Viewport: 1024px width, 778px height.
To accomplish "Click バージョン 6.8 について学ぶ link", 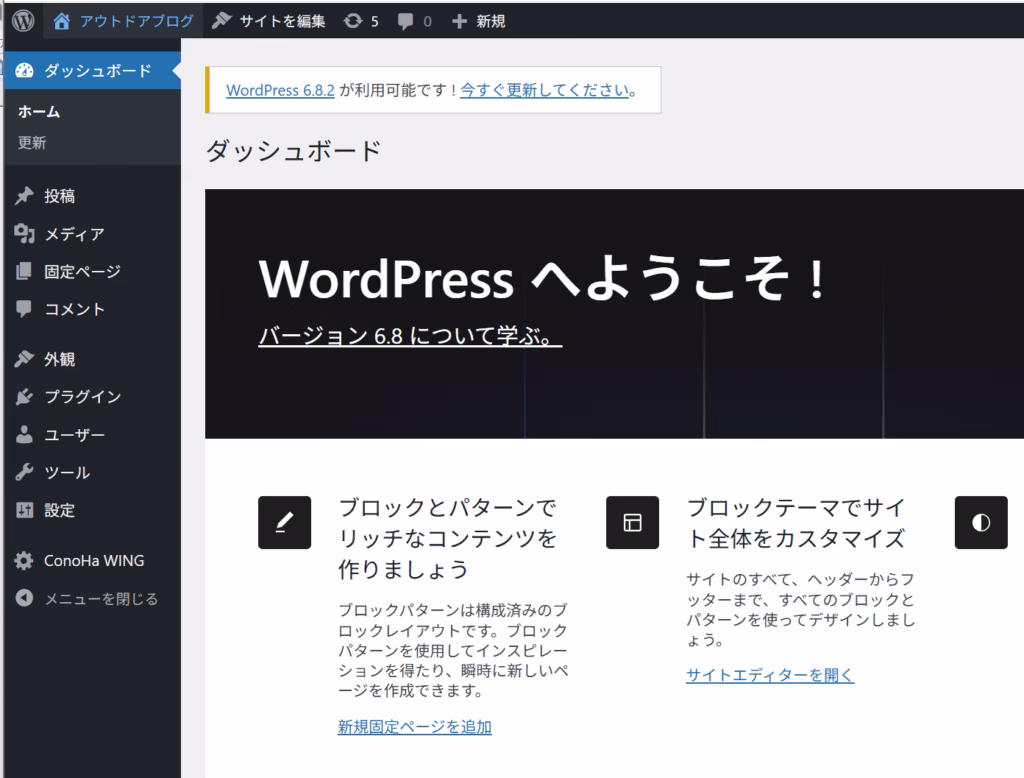I will (409, 336).
